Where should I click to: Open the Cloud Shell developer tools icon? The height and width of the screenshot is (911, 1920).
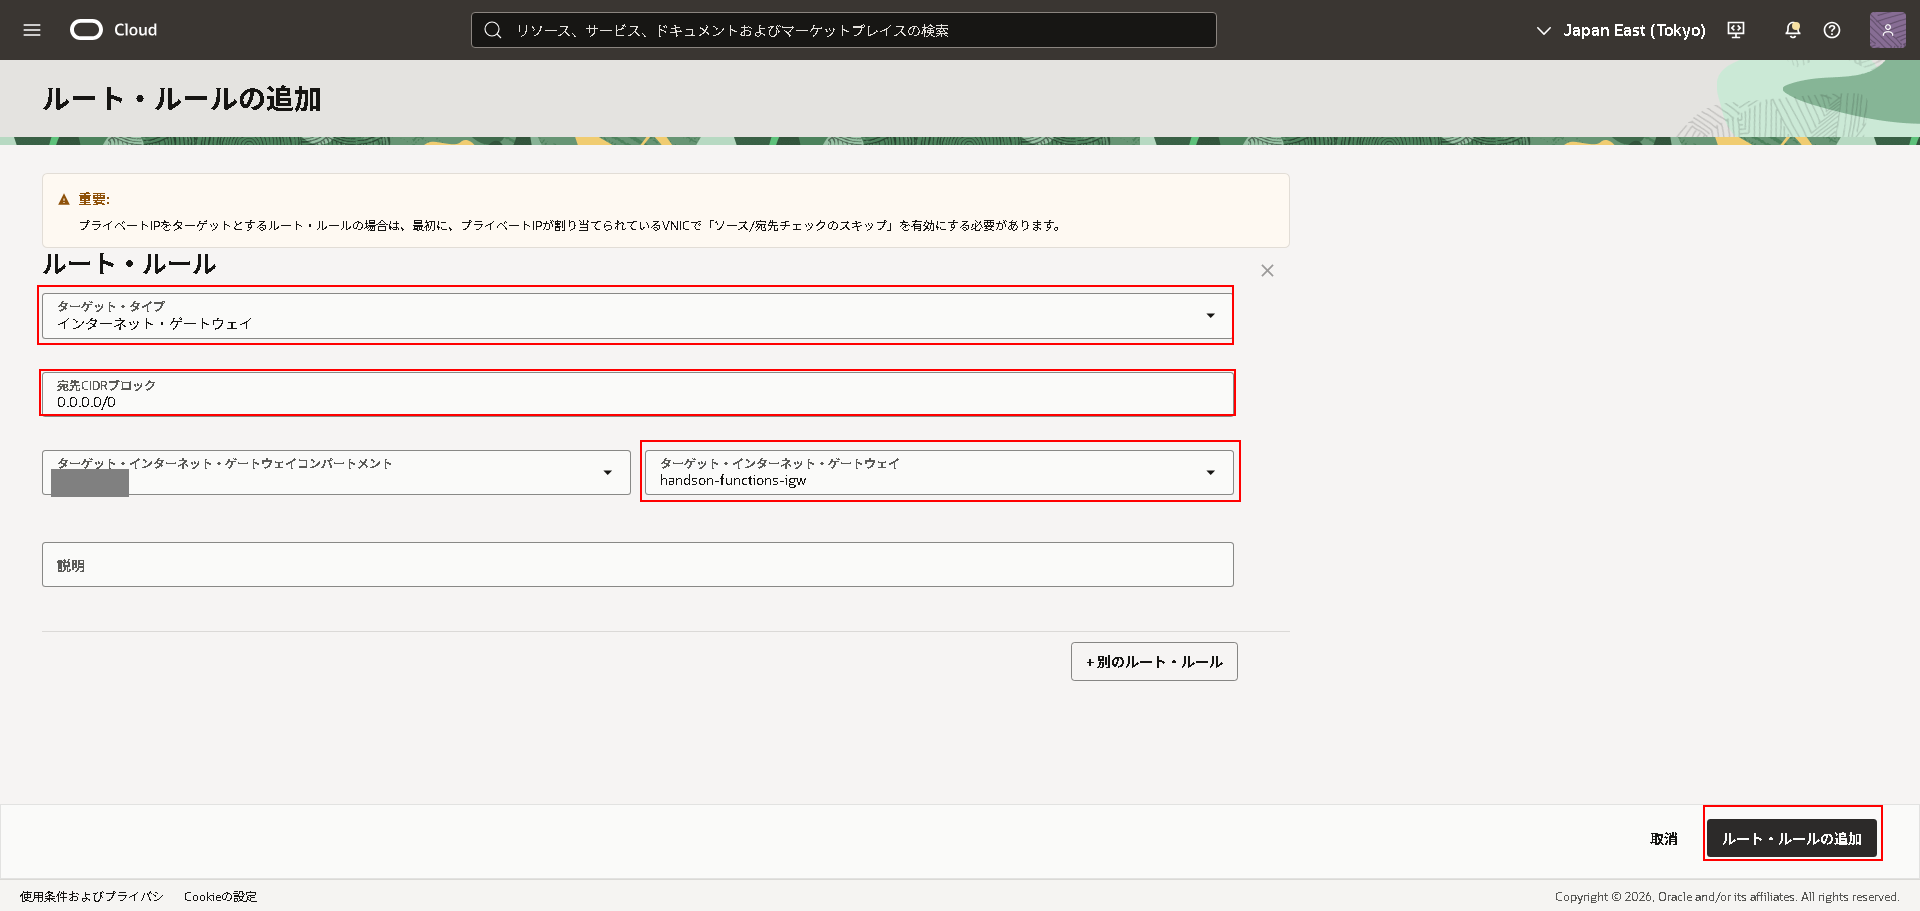tap(1736, 30)
